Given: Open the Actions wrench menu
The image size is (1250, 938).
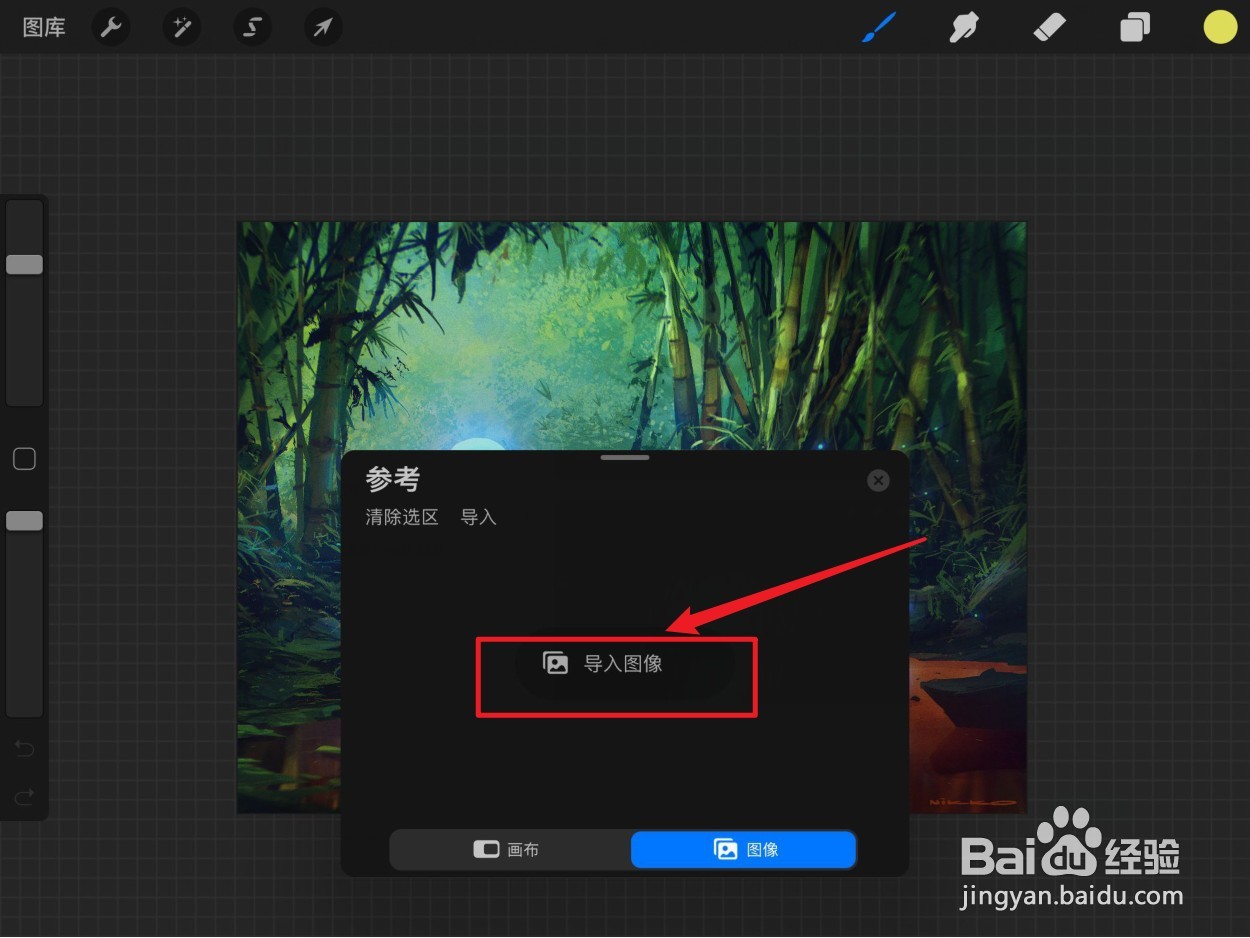Looking at the screenshot, I should click(x=111, y=28).
